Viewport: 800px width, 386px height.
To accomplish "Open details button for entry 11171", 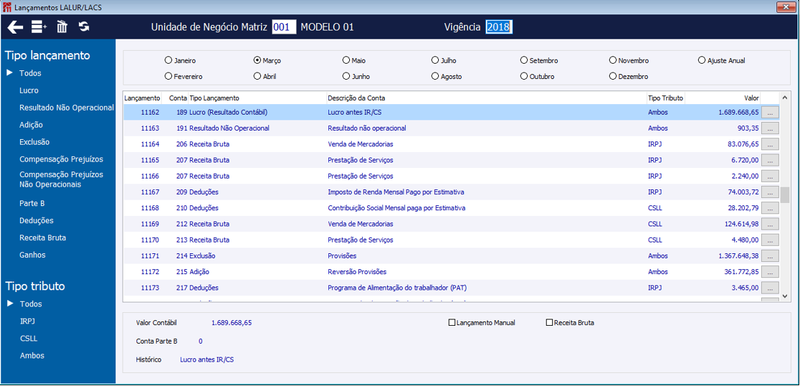I will (x=769, y=256).
